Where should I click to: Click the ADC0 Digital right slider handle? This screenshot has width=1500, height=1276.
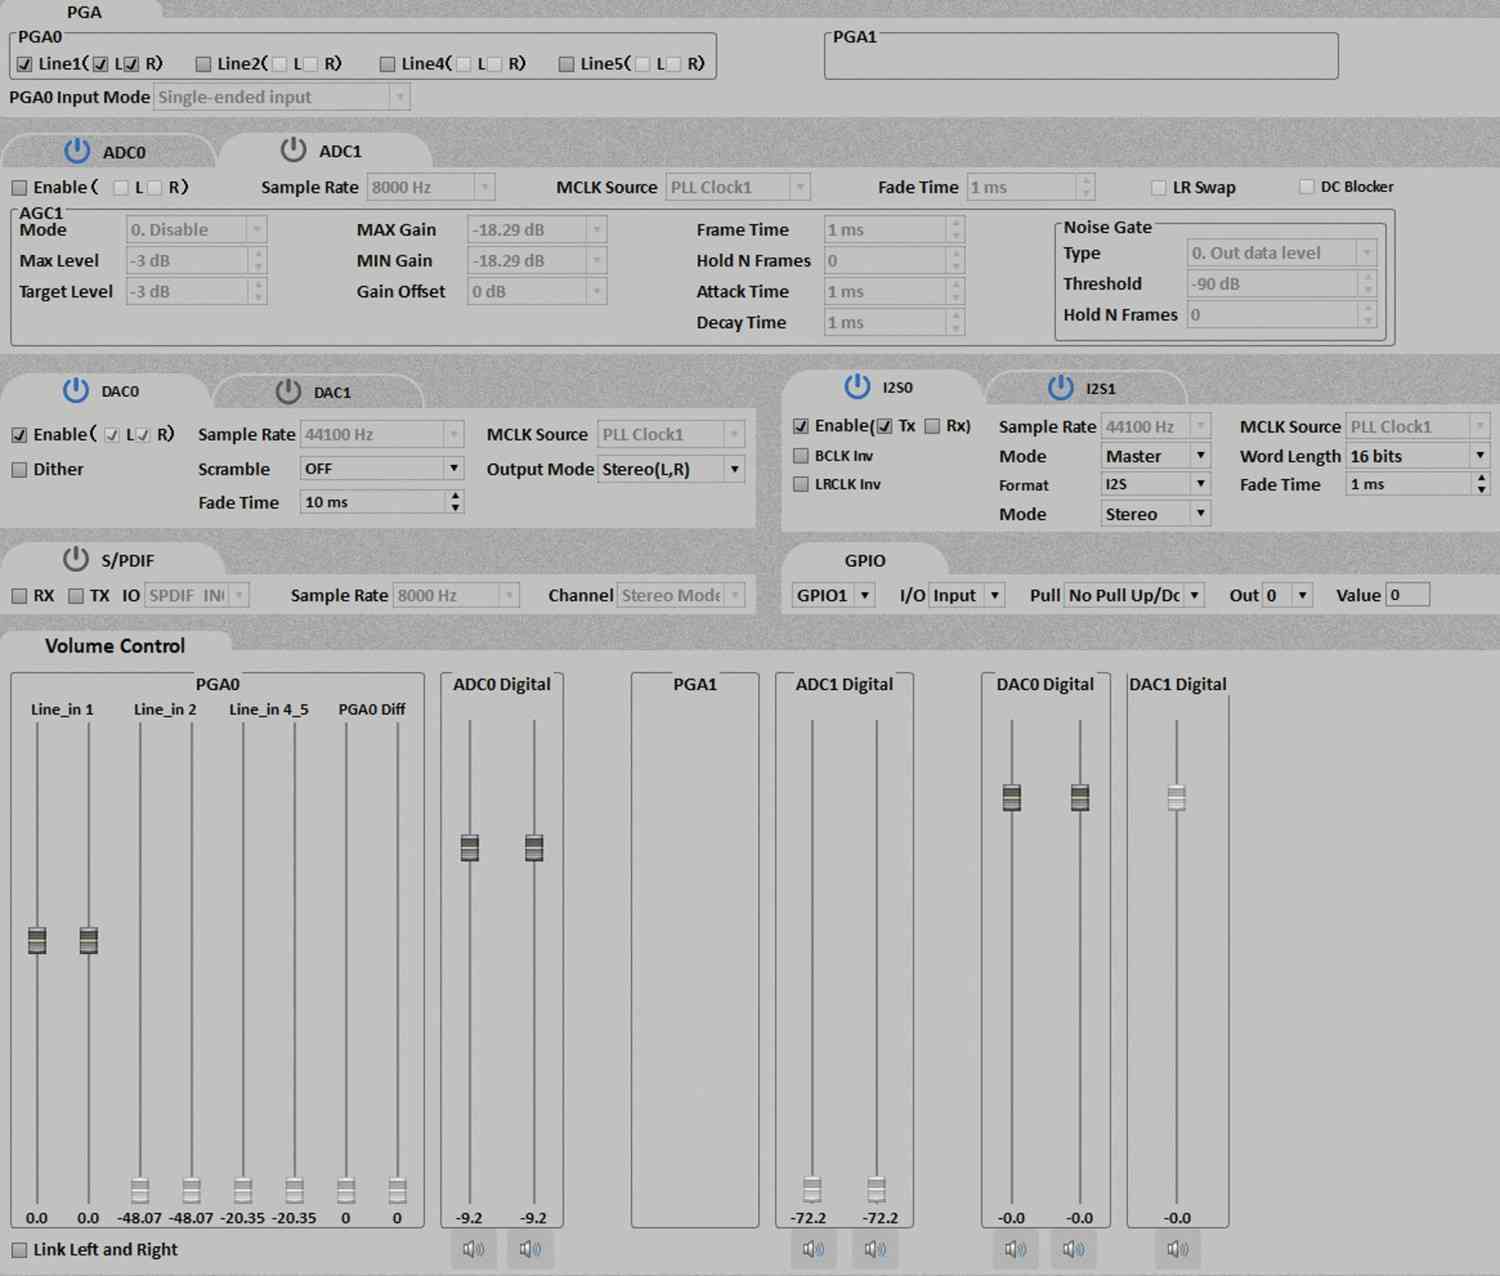[534, 848]
